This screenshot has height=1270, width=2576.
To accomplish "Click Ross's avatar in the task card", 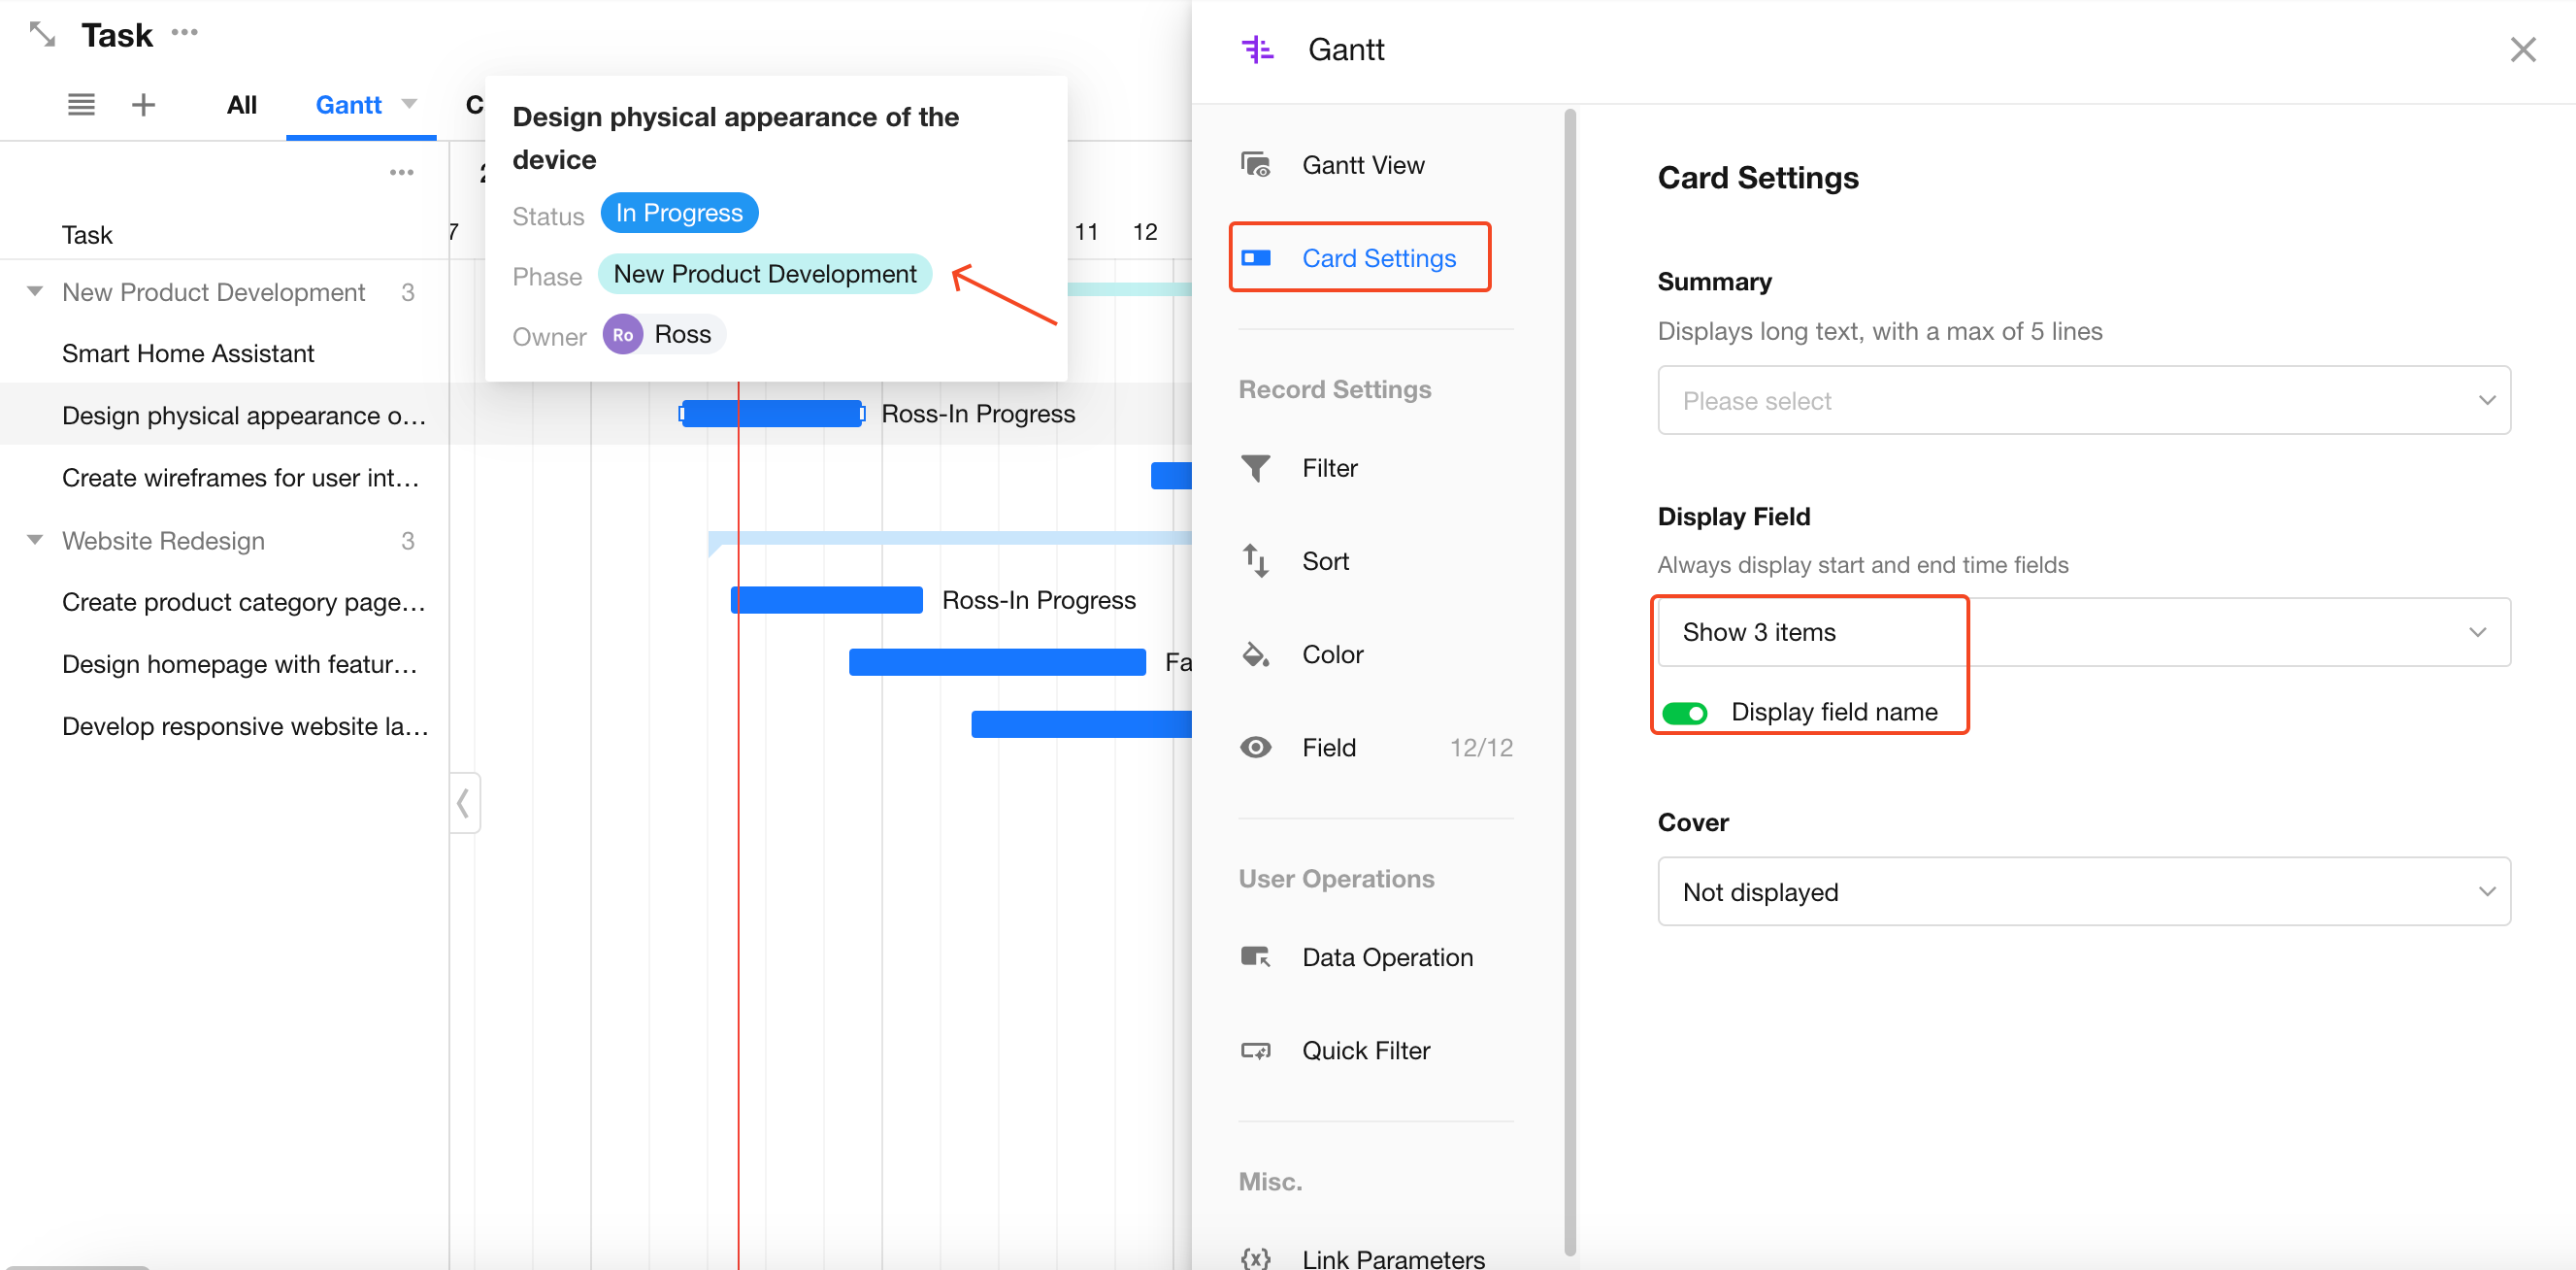I will 622,335.
